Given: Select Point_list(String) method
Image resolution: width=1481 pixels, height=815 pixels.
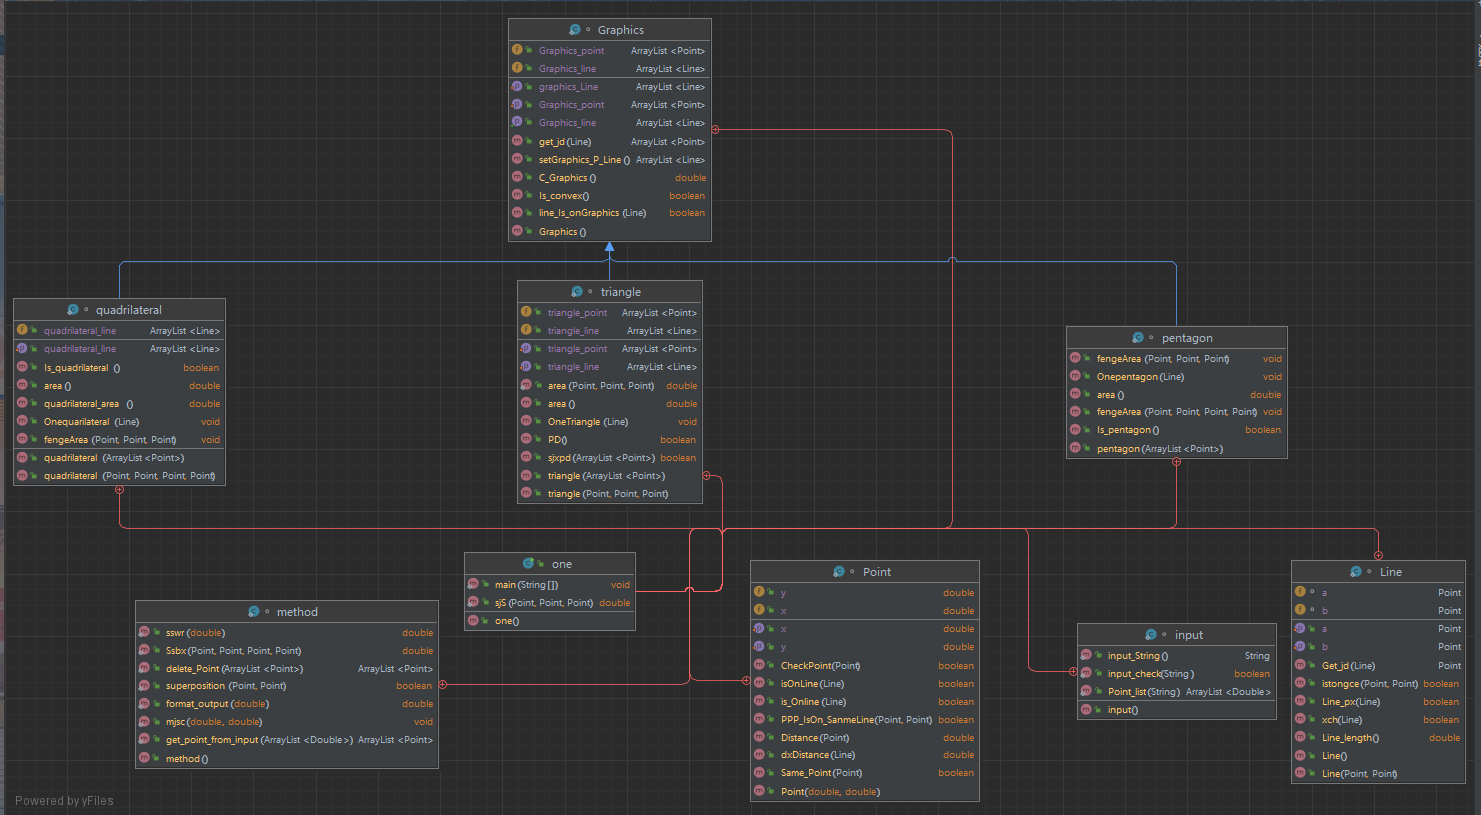Looking at the screenshot, I should [1143, 692].
